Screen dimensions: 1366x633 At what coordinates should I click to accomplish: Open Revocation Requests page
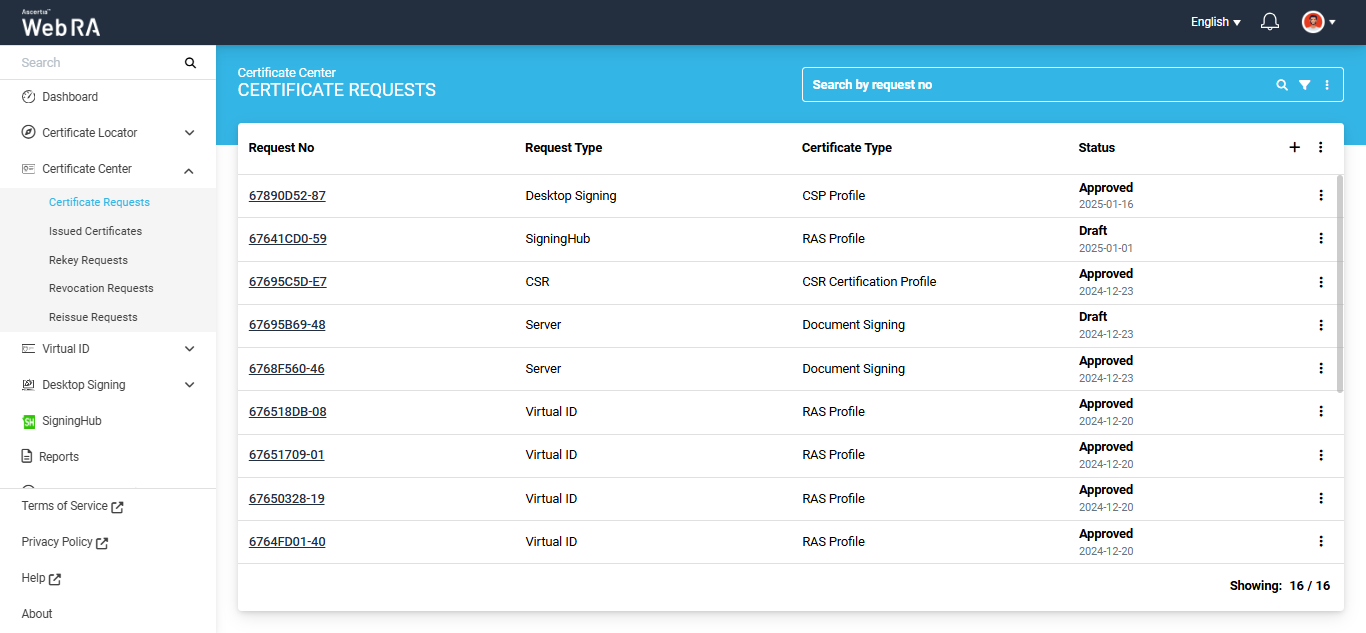point(101,288)
